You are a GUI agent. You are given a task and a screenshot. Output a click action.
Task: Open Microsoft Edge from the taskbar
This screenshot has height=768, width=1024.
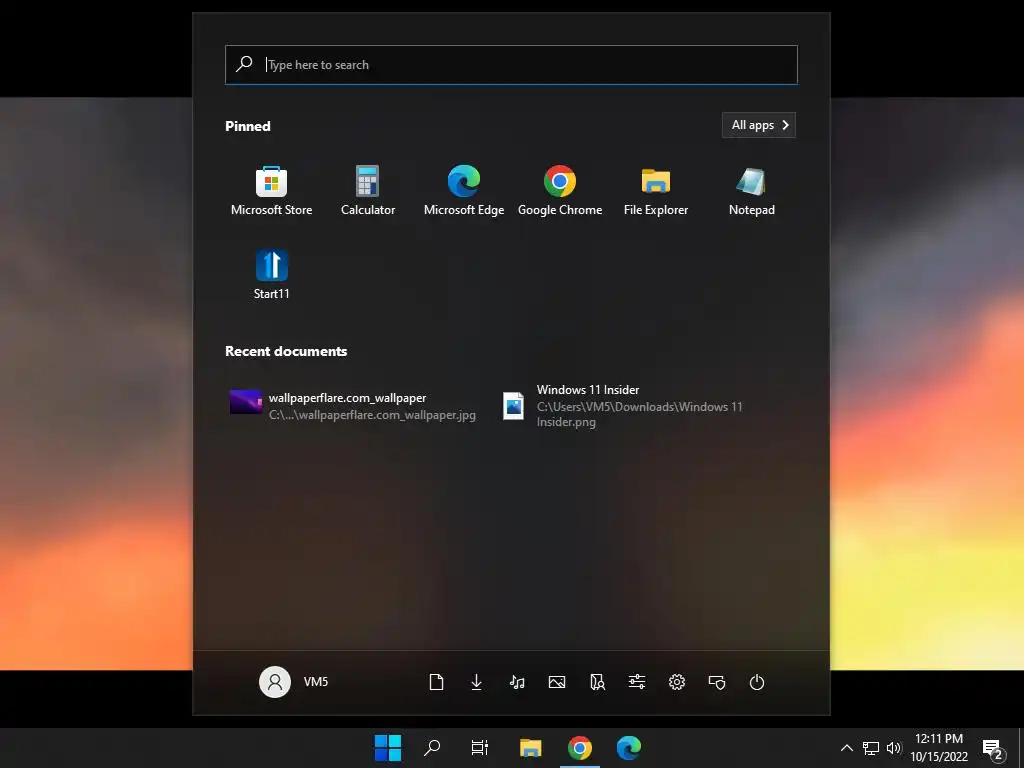629,748
